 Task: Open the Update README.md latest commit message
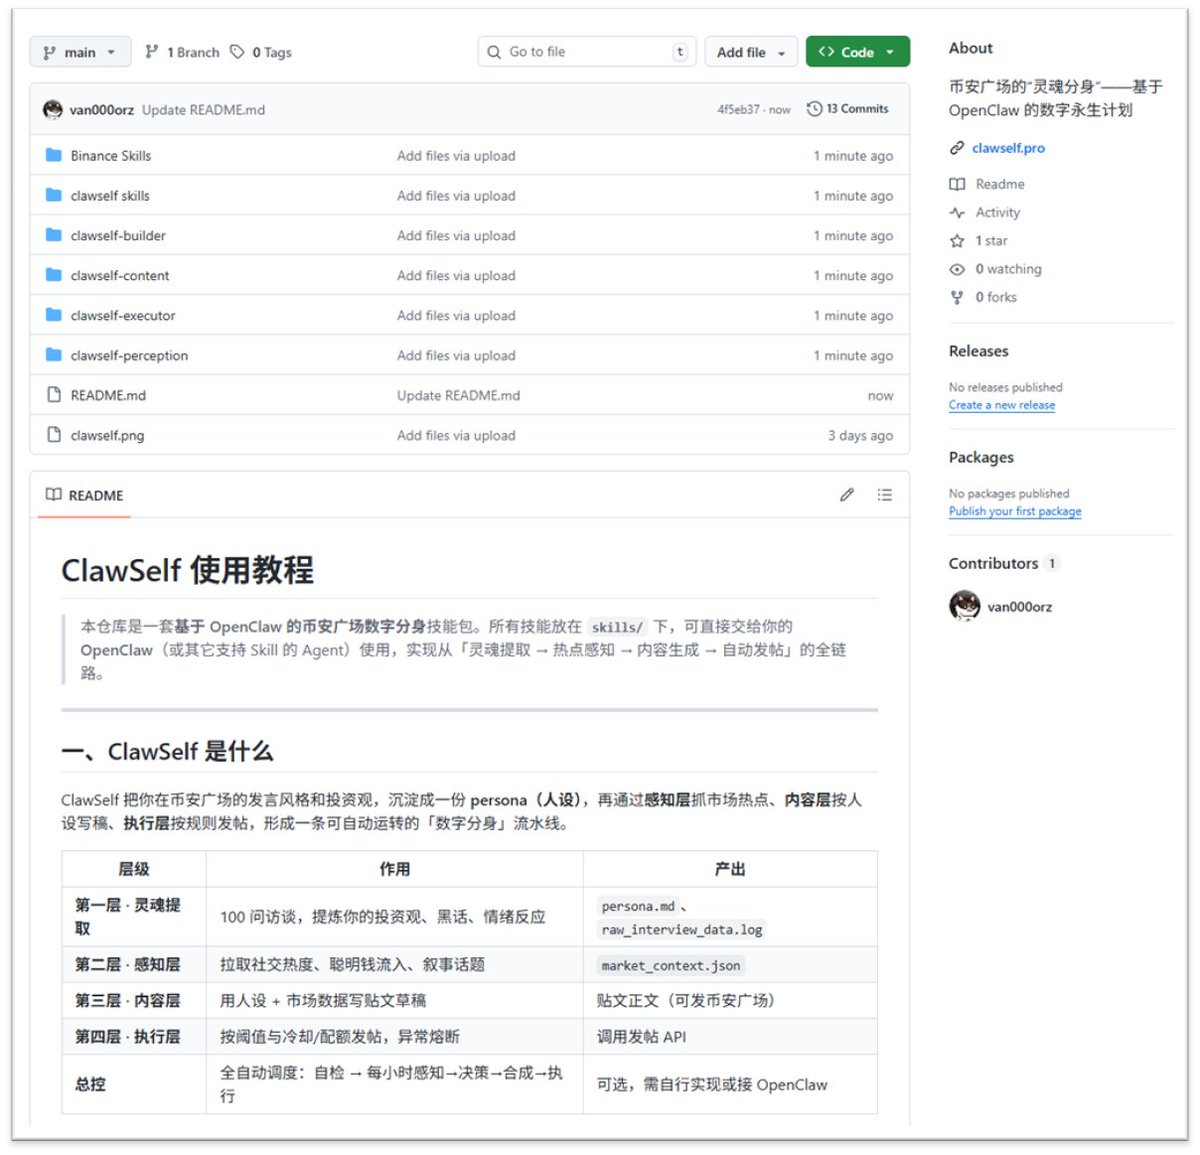[x=203, y=109]
